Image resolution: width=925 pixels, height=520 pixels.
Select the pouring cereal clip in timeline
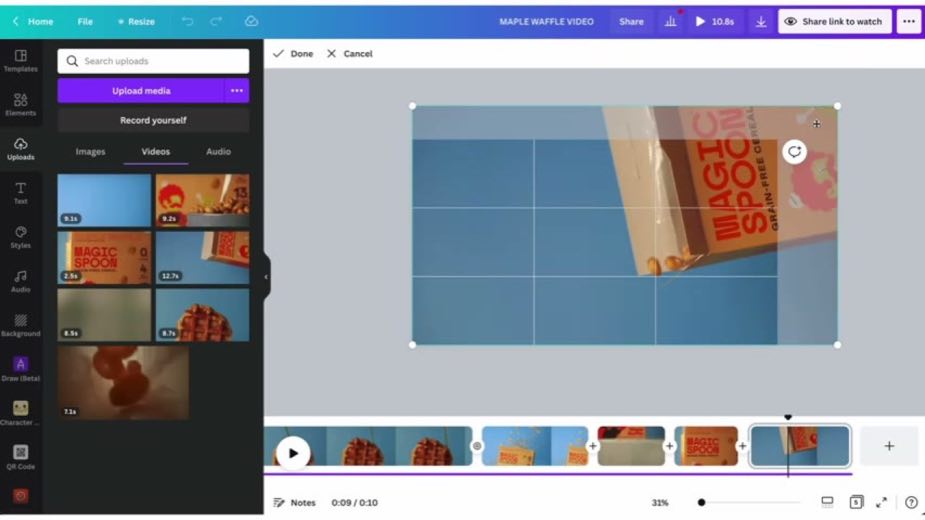pyautogui.click(x=535, y=446)
